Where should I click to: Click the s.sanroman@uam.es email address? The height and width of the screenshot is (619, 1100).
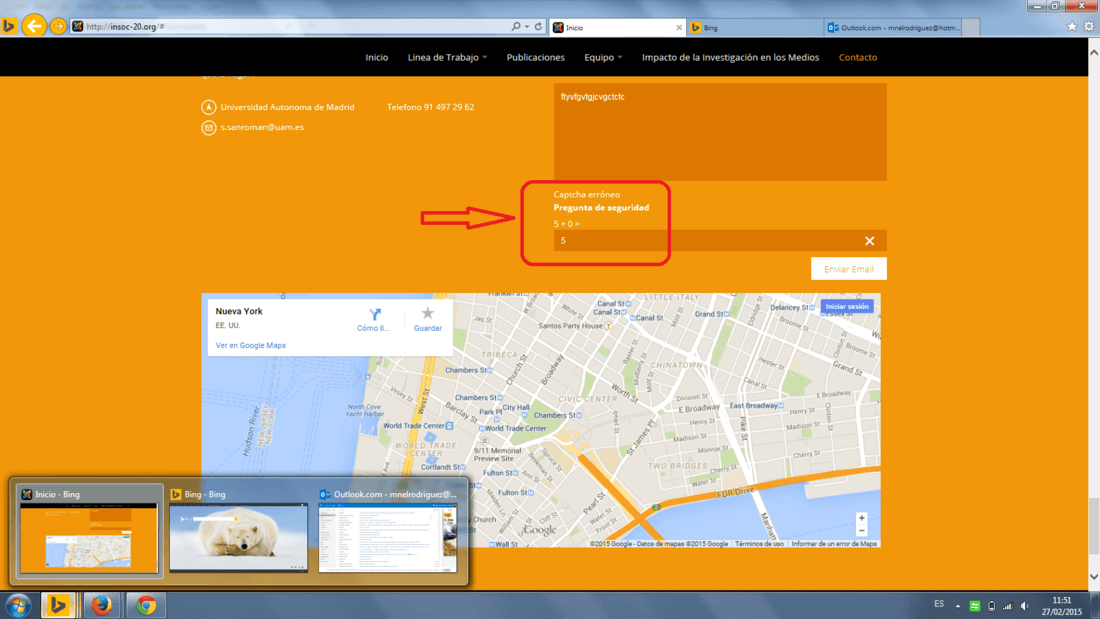(x=262, y=127)
